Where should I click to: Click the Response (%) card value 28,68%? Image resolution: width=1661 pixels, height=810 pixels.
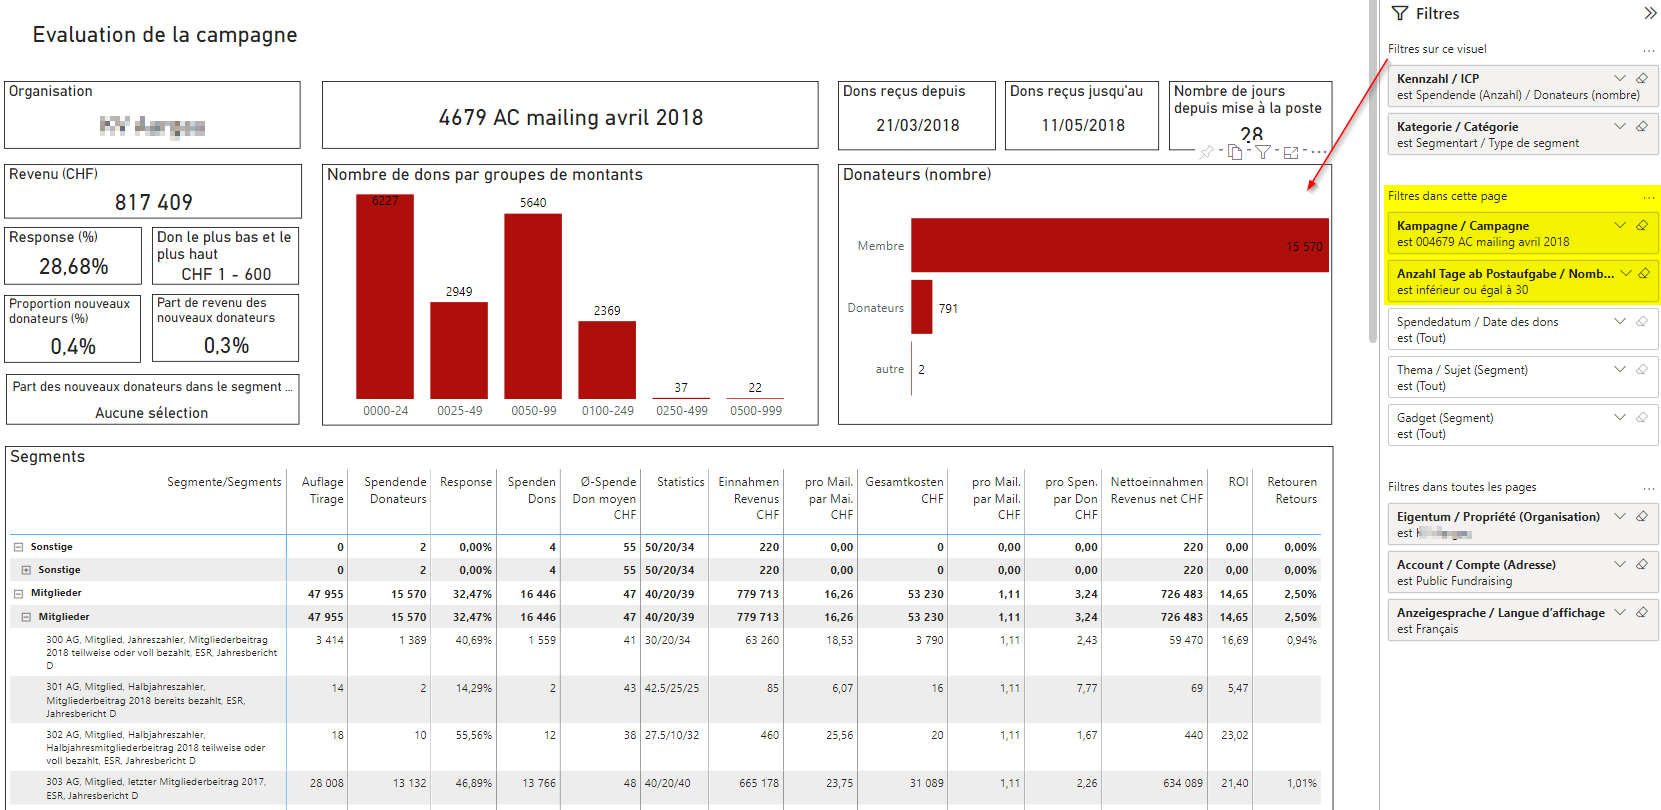[73, 266]
